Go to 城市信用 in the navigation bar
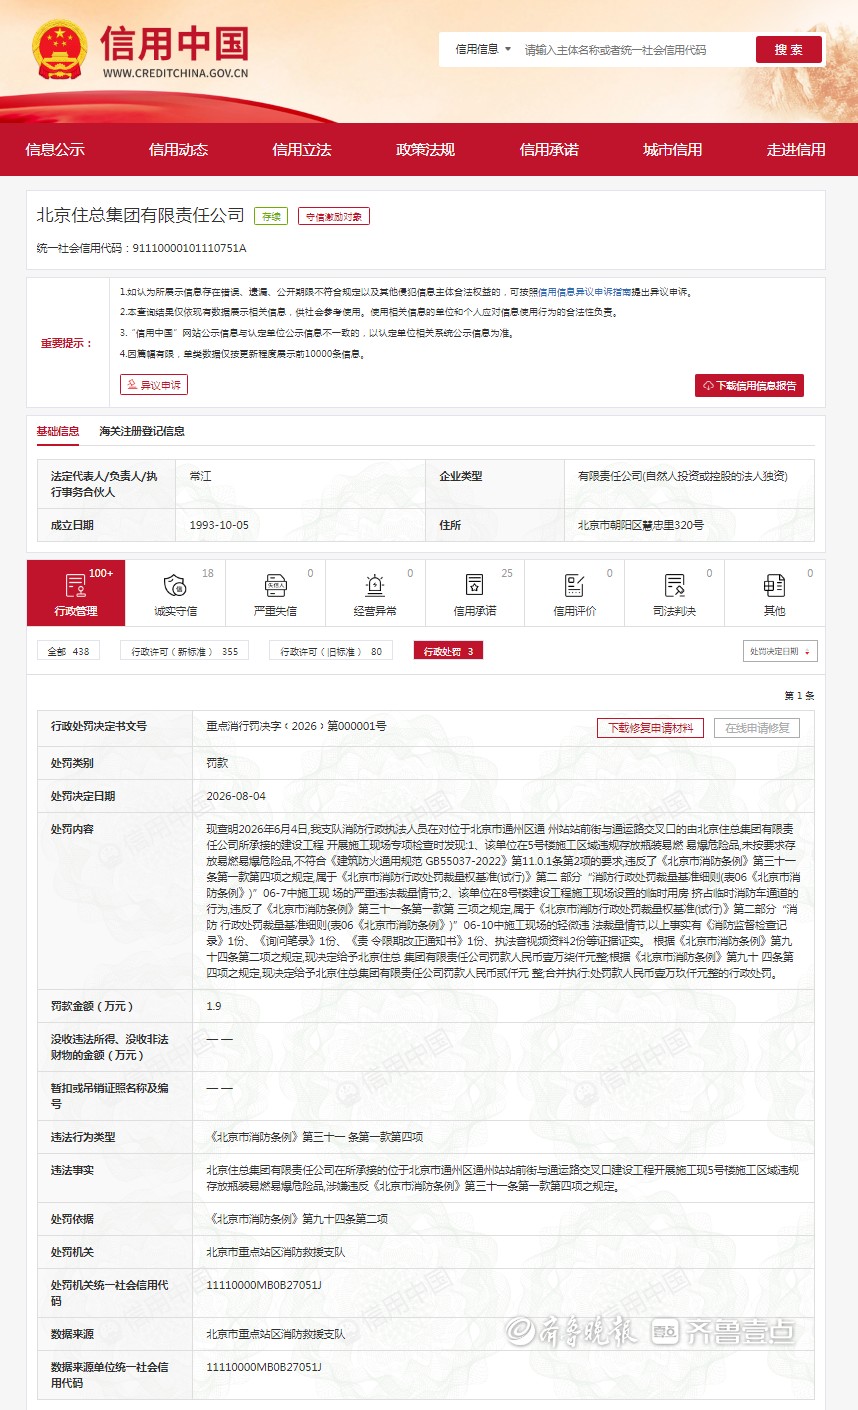The width and height of the screenshot is (858, 1410). tap(672, 150)
